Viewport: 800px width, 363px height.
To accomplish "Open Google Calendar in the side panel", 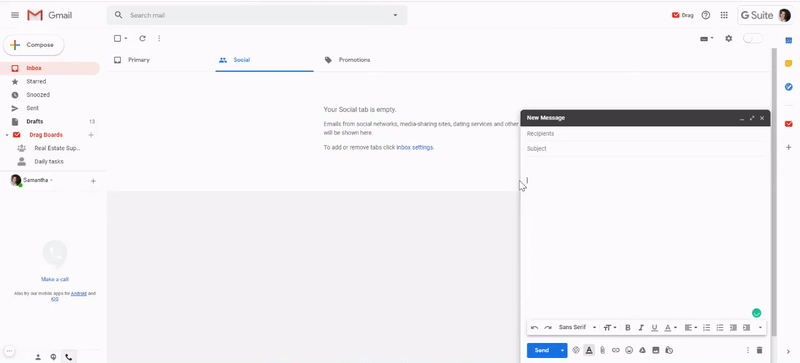I will click(788, 40).
